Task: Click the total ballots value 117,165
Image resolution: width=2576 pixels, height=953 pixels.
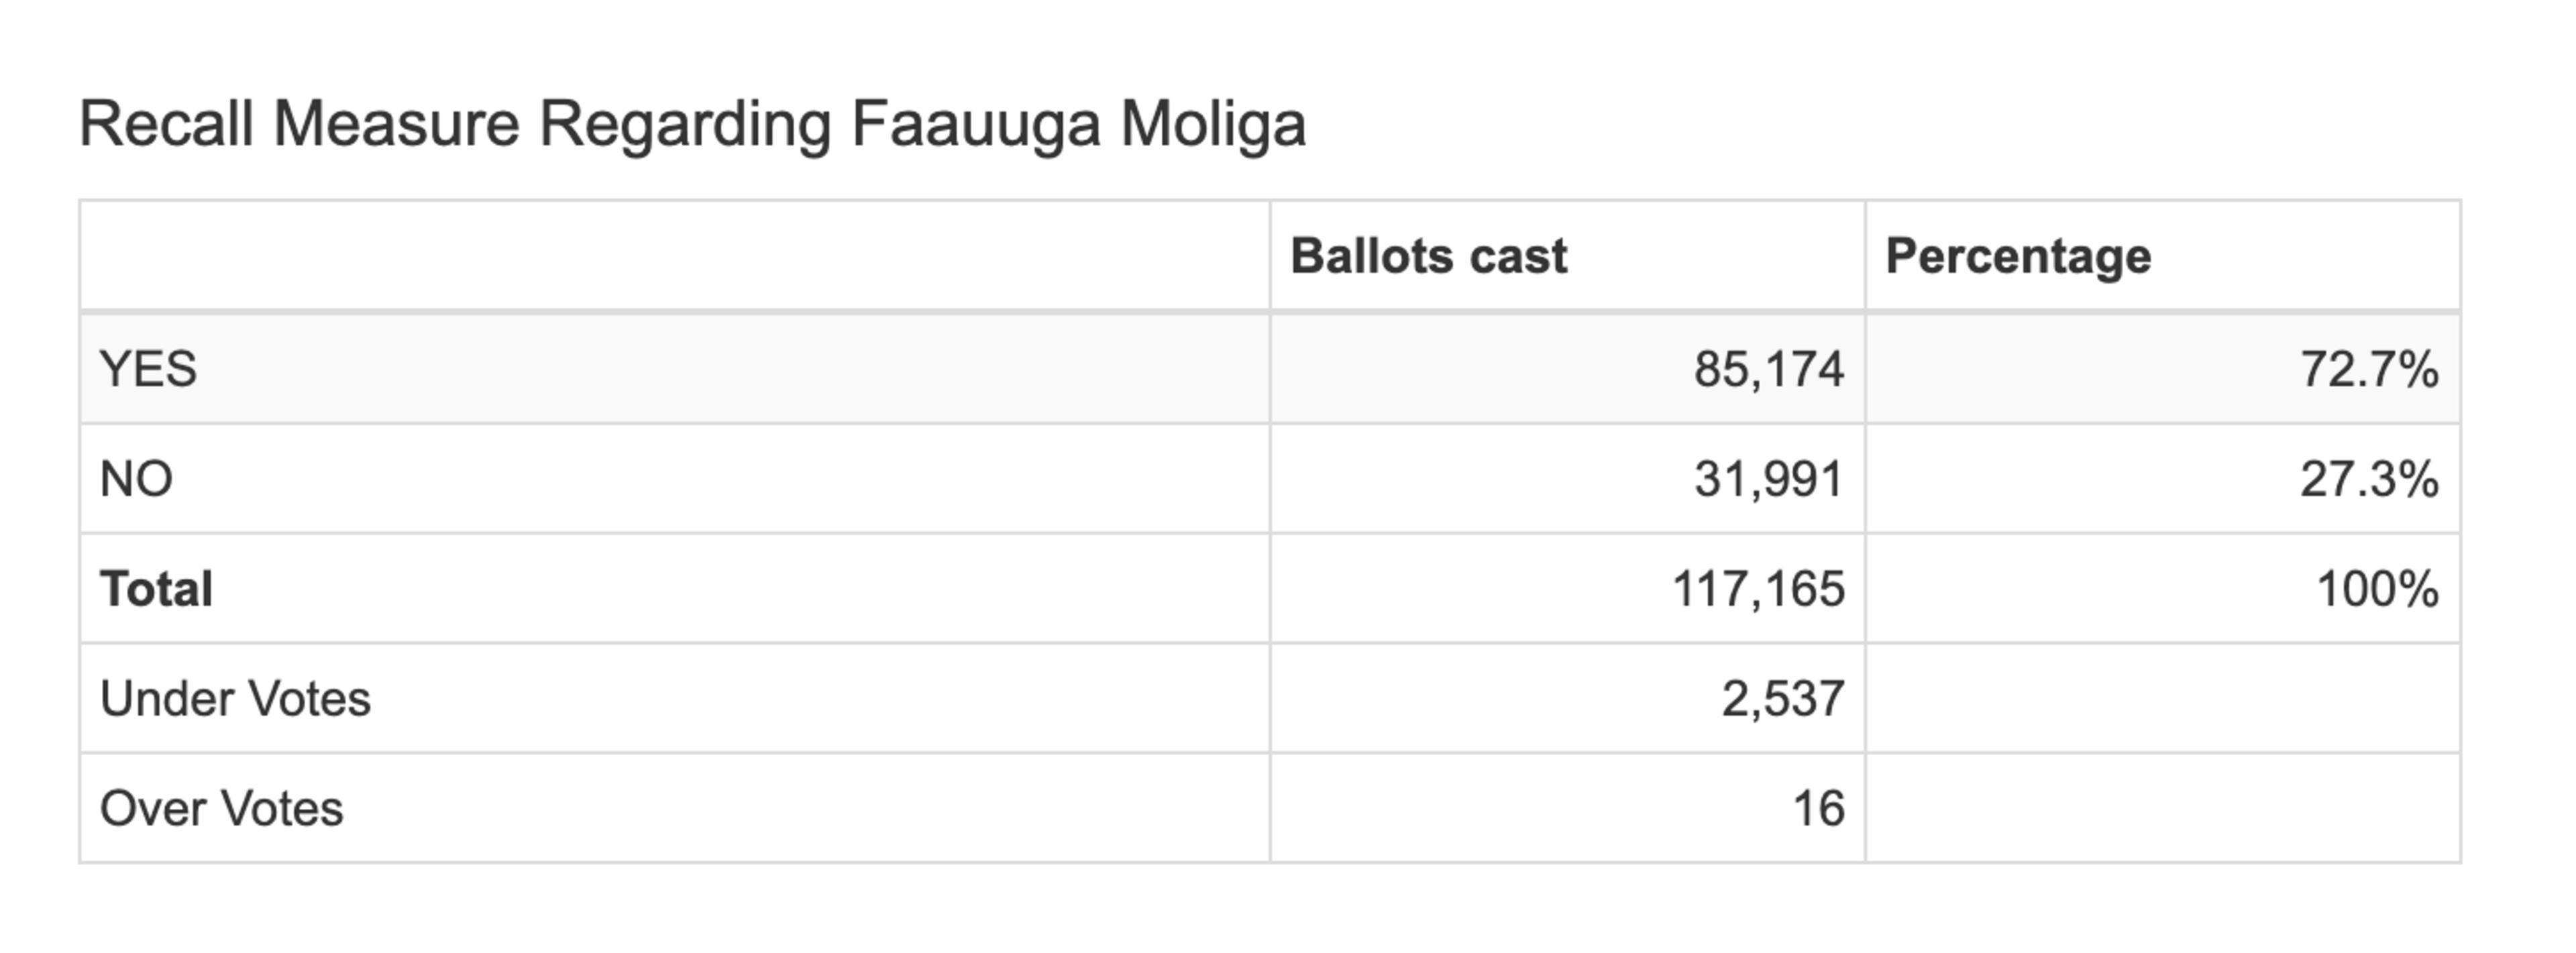Action: click(x=1758, y=589)
